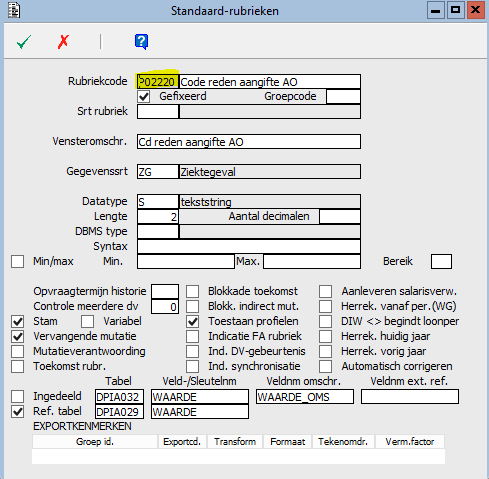Click the Verm.factor column header

(410, 442)
